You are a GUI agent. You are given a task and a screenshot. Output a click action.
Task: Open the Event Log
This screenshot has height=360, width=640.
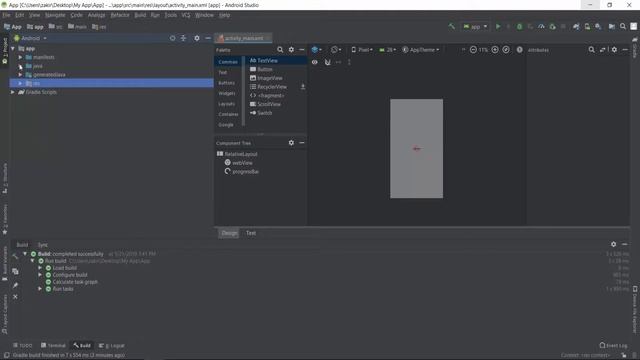coord(613,345)
